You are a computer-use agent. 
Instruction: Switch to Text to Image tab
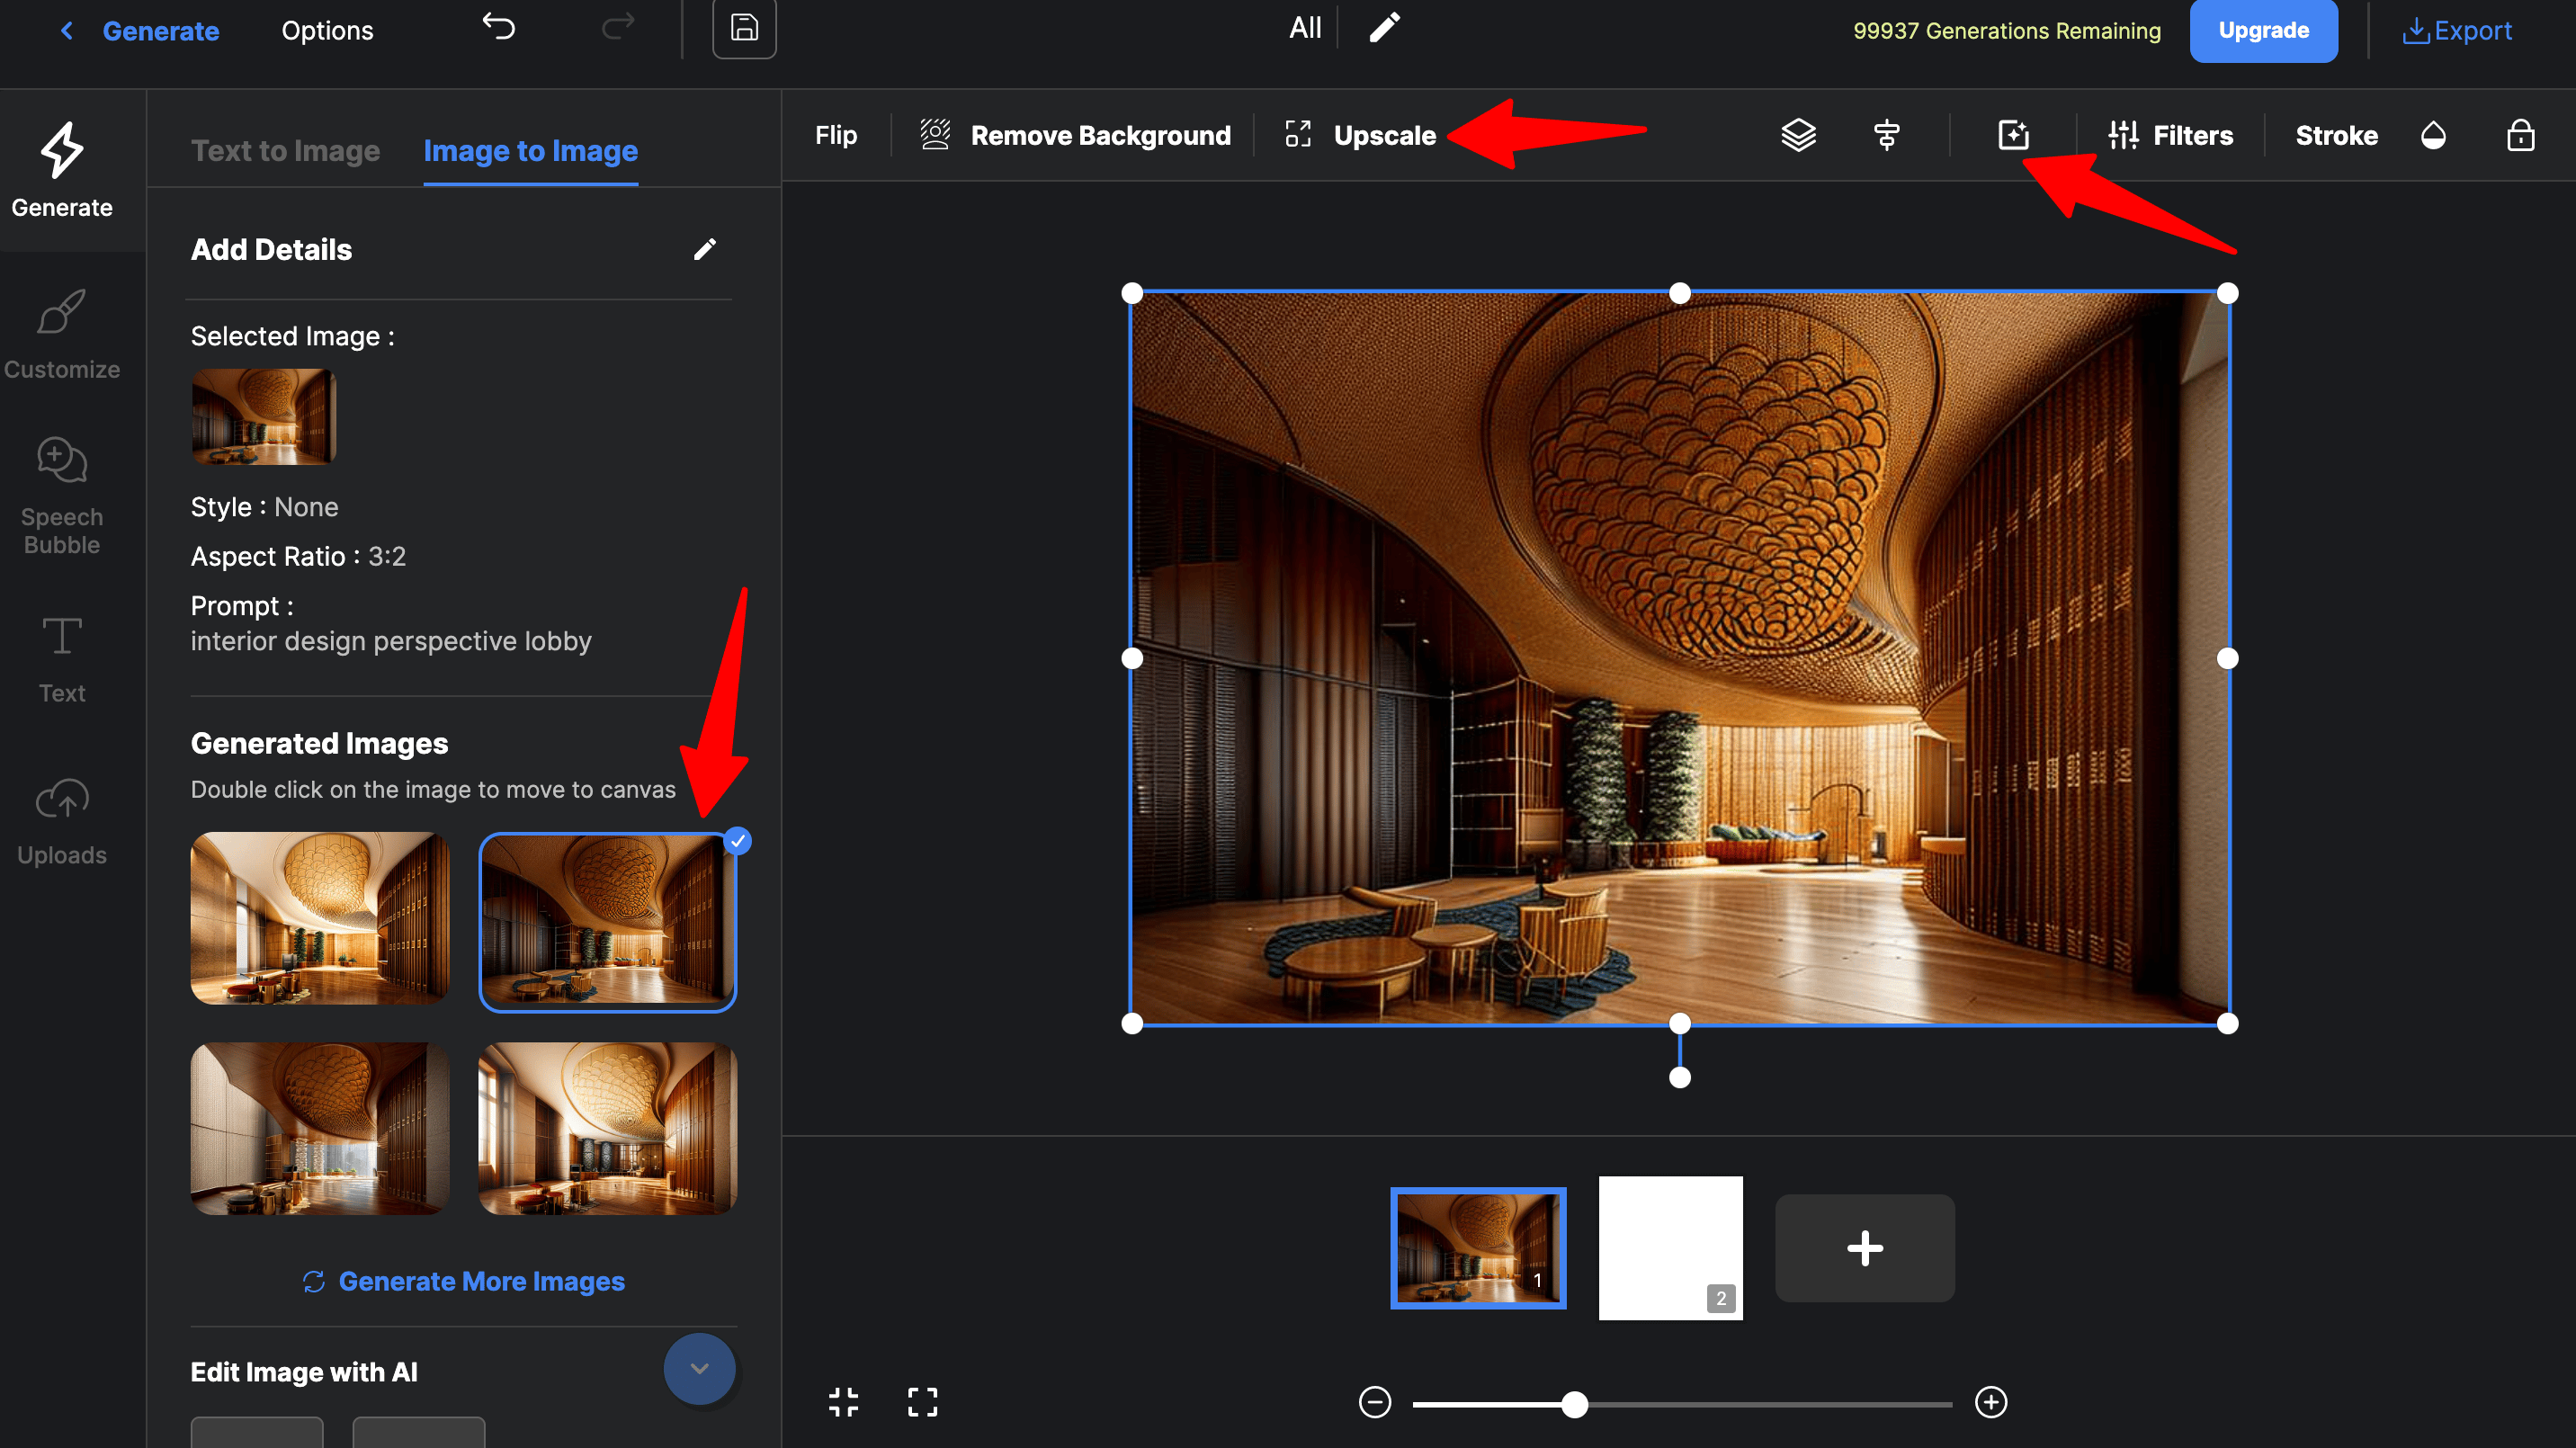pos(285,151)
